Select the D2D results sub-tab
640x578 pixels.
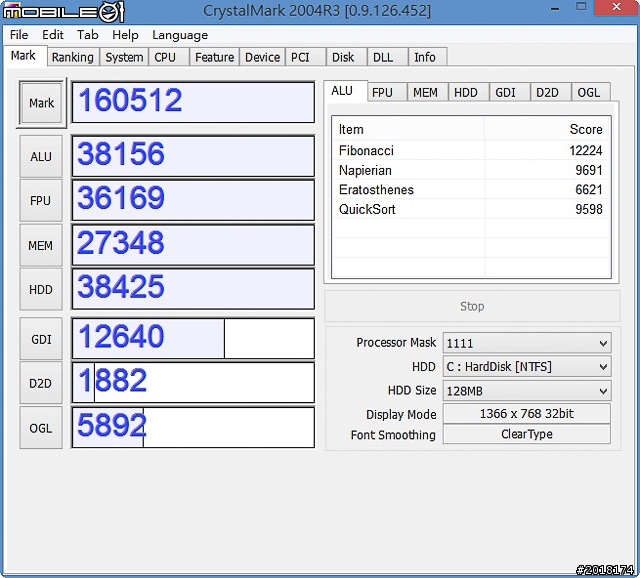(551, 92)
